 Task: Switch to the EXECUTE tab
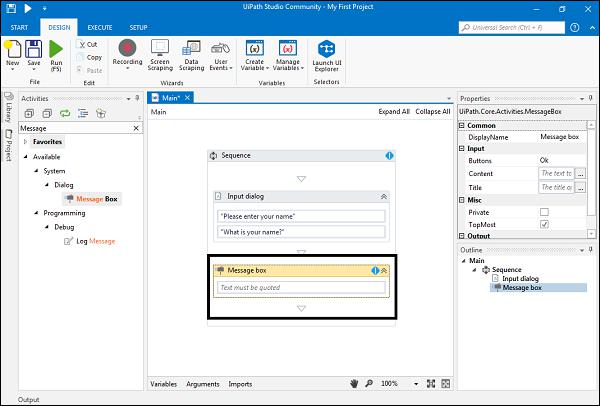tap(99, 28)
